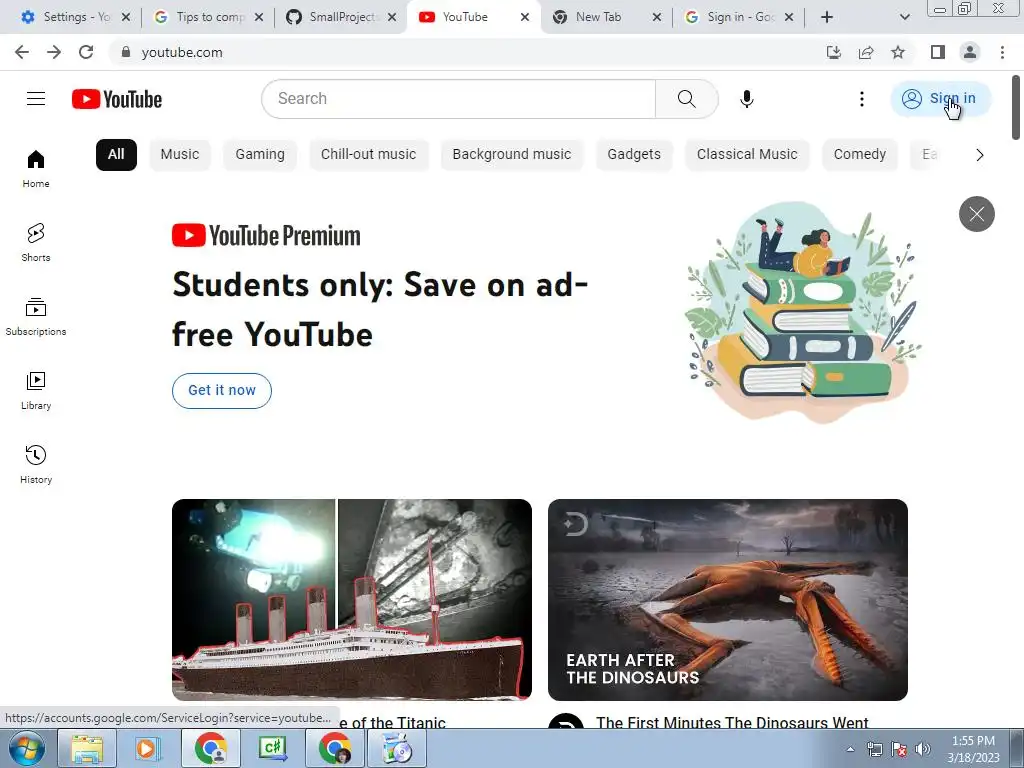Screen dimensions: 1024x768
Task: Click the install app icon in address bar
Action: point(834,52)
